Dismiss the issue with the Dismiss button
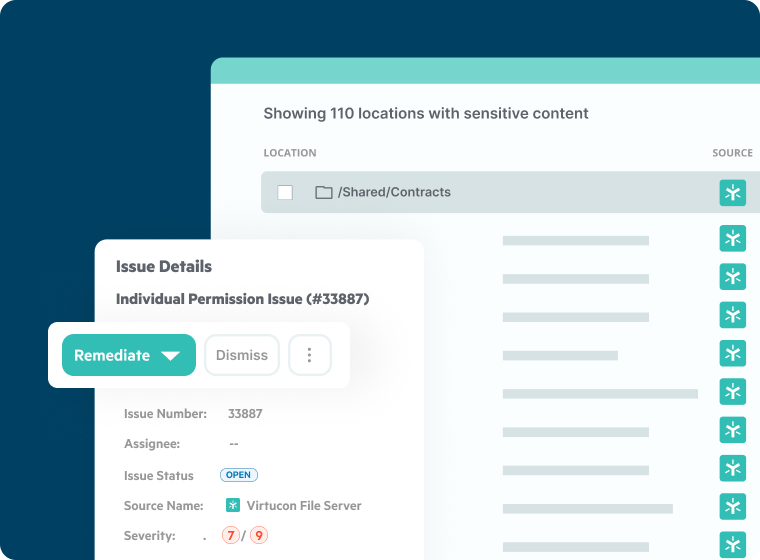This screenshot has height=560, width=760. (242, 355)
